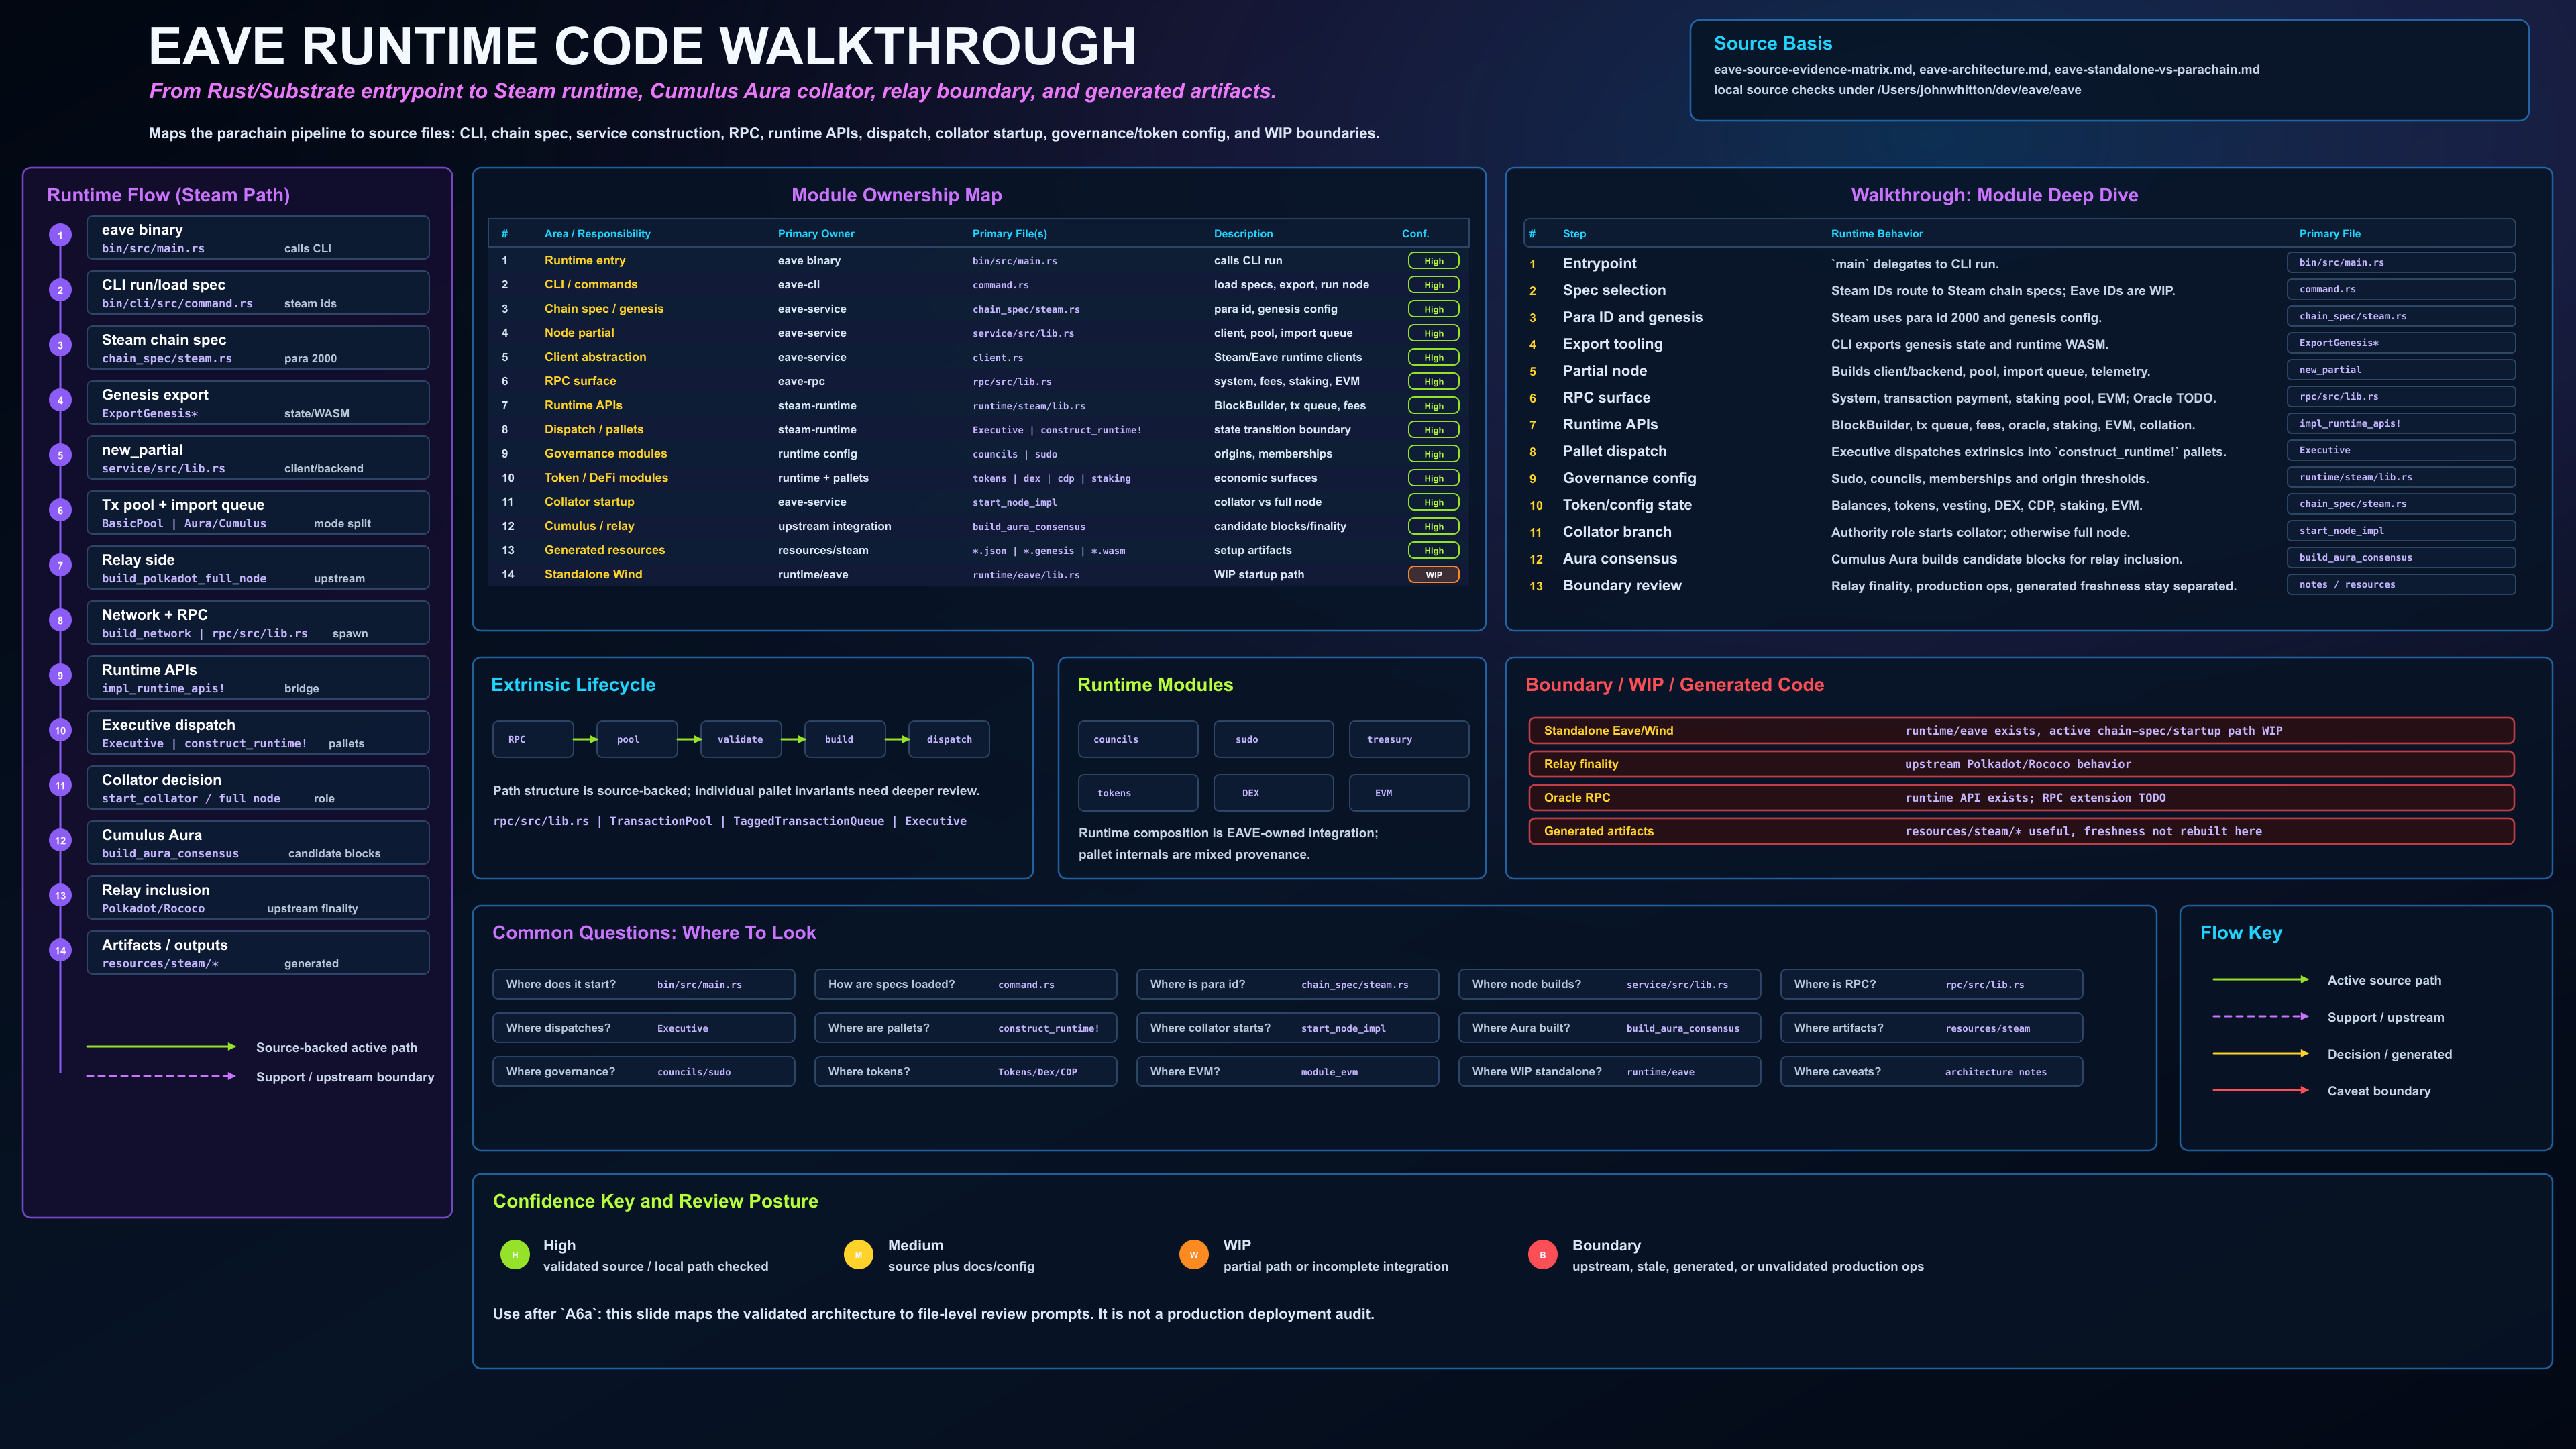Image resolution: width=2576 pixels, height=1449 pixels.
Task: Click step 8 circle beside Network + RPC
Action: (60, 621)
